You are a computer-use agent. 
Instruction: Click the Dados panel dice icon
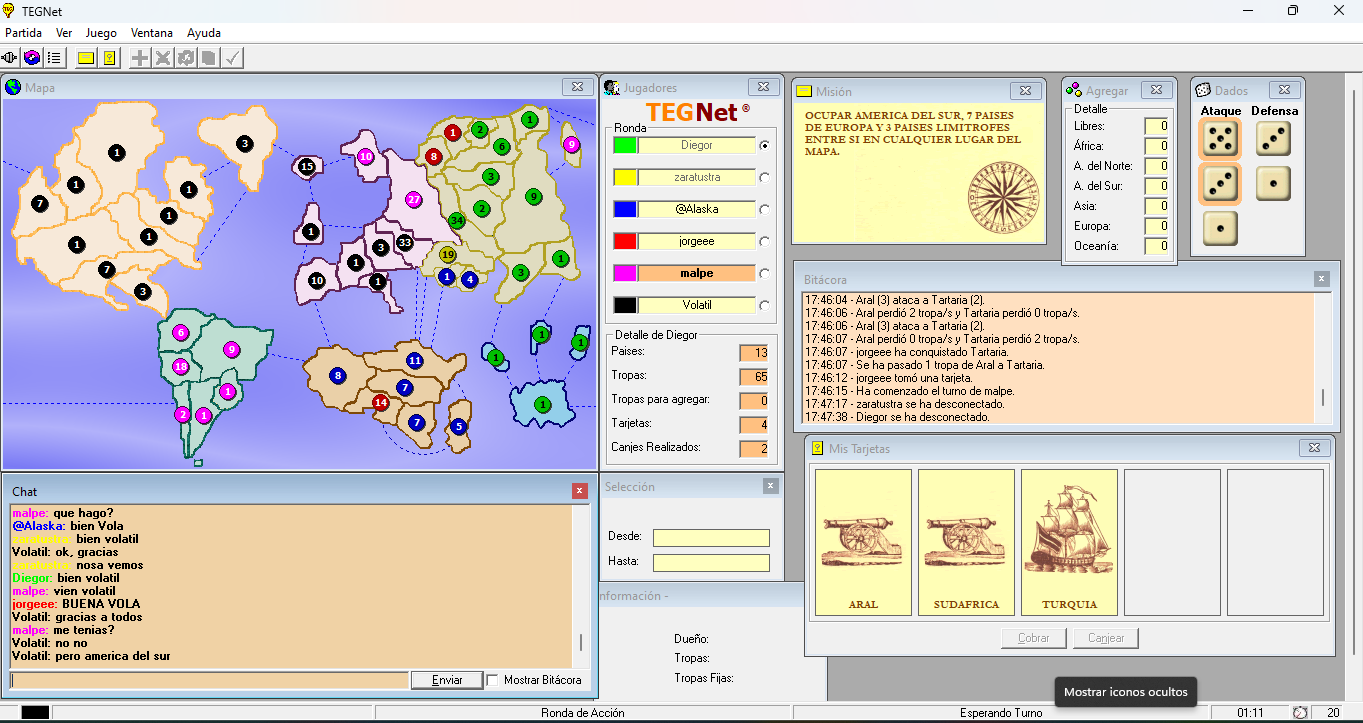pyautogui.click(x=1203, y=90)
